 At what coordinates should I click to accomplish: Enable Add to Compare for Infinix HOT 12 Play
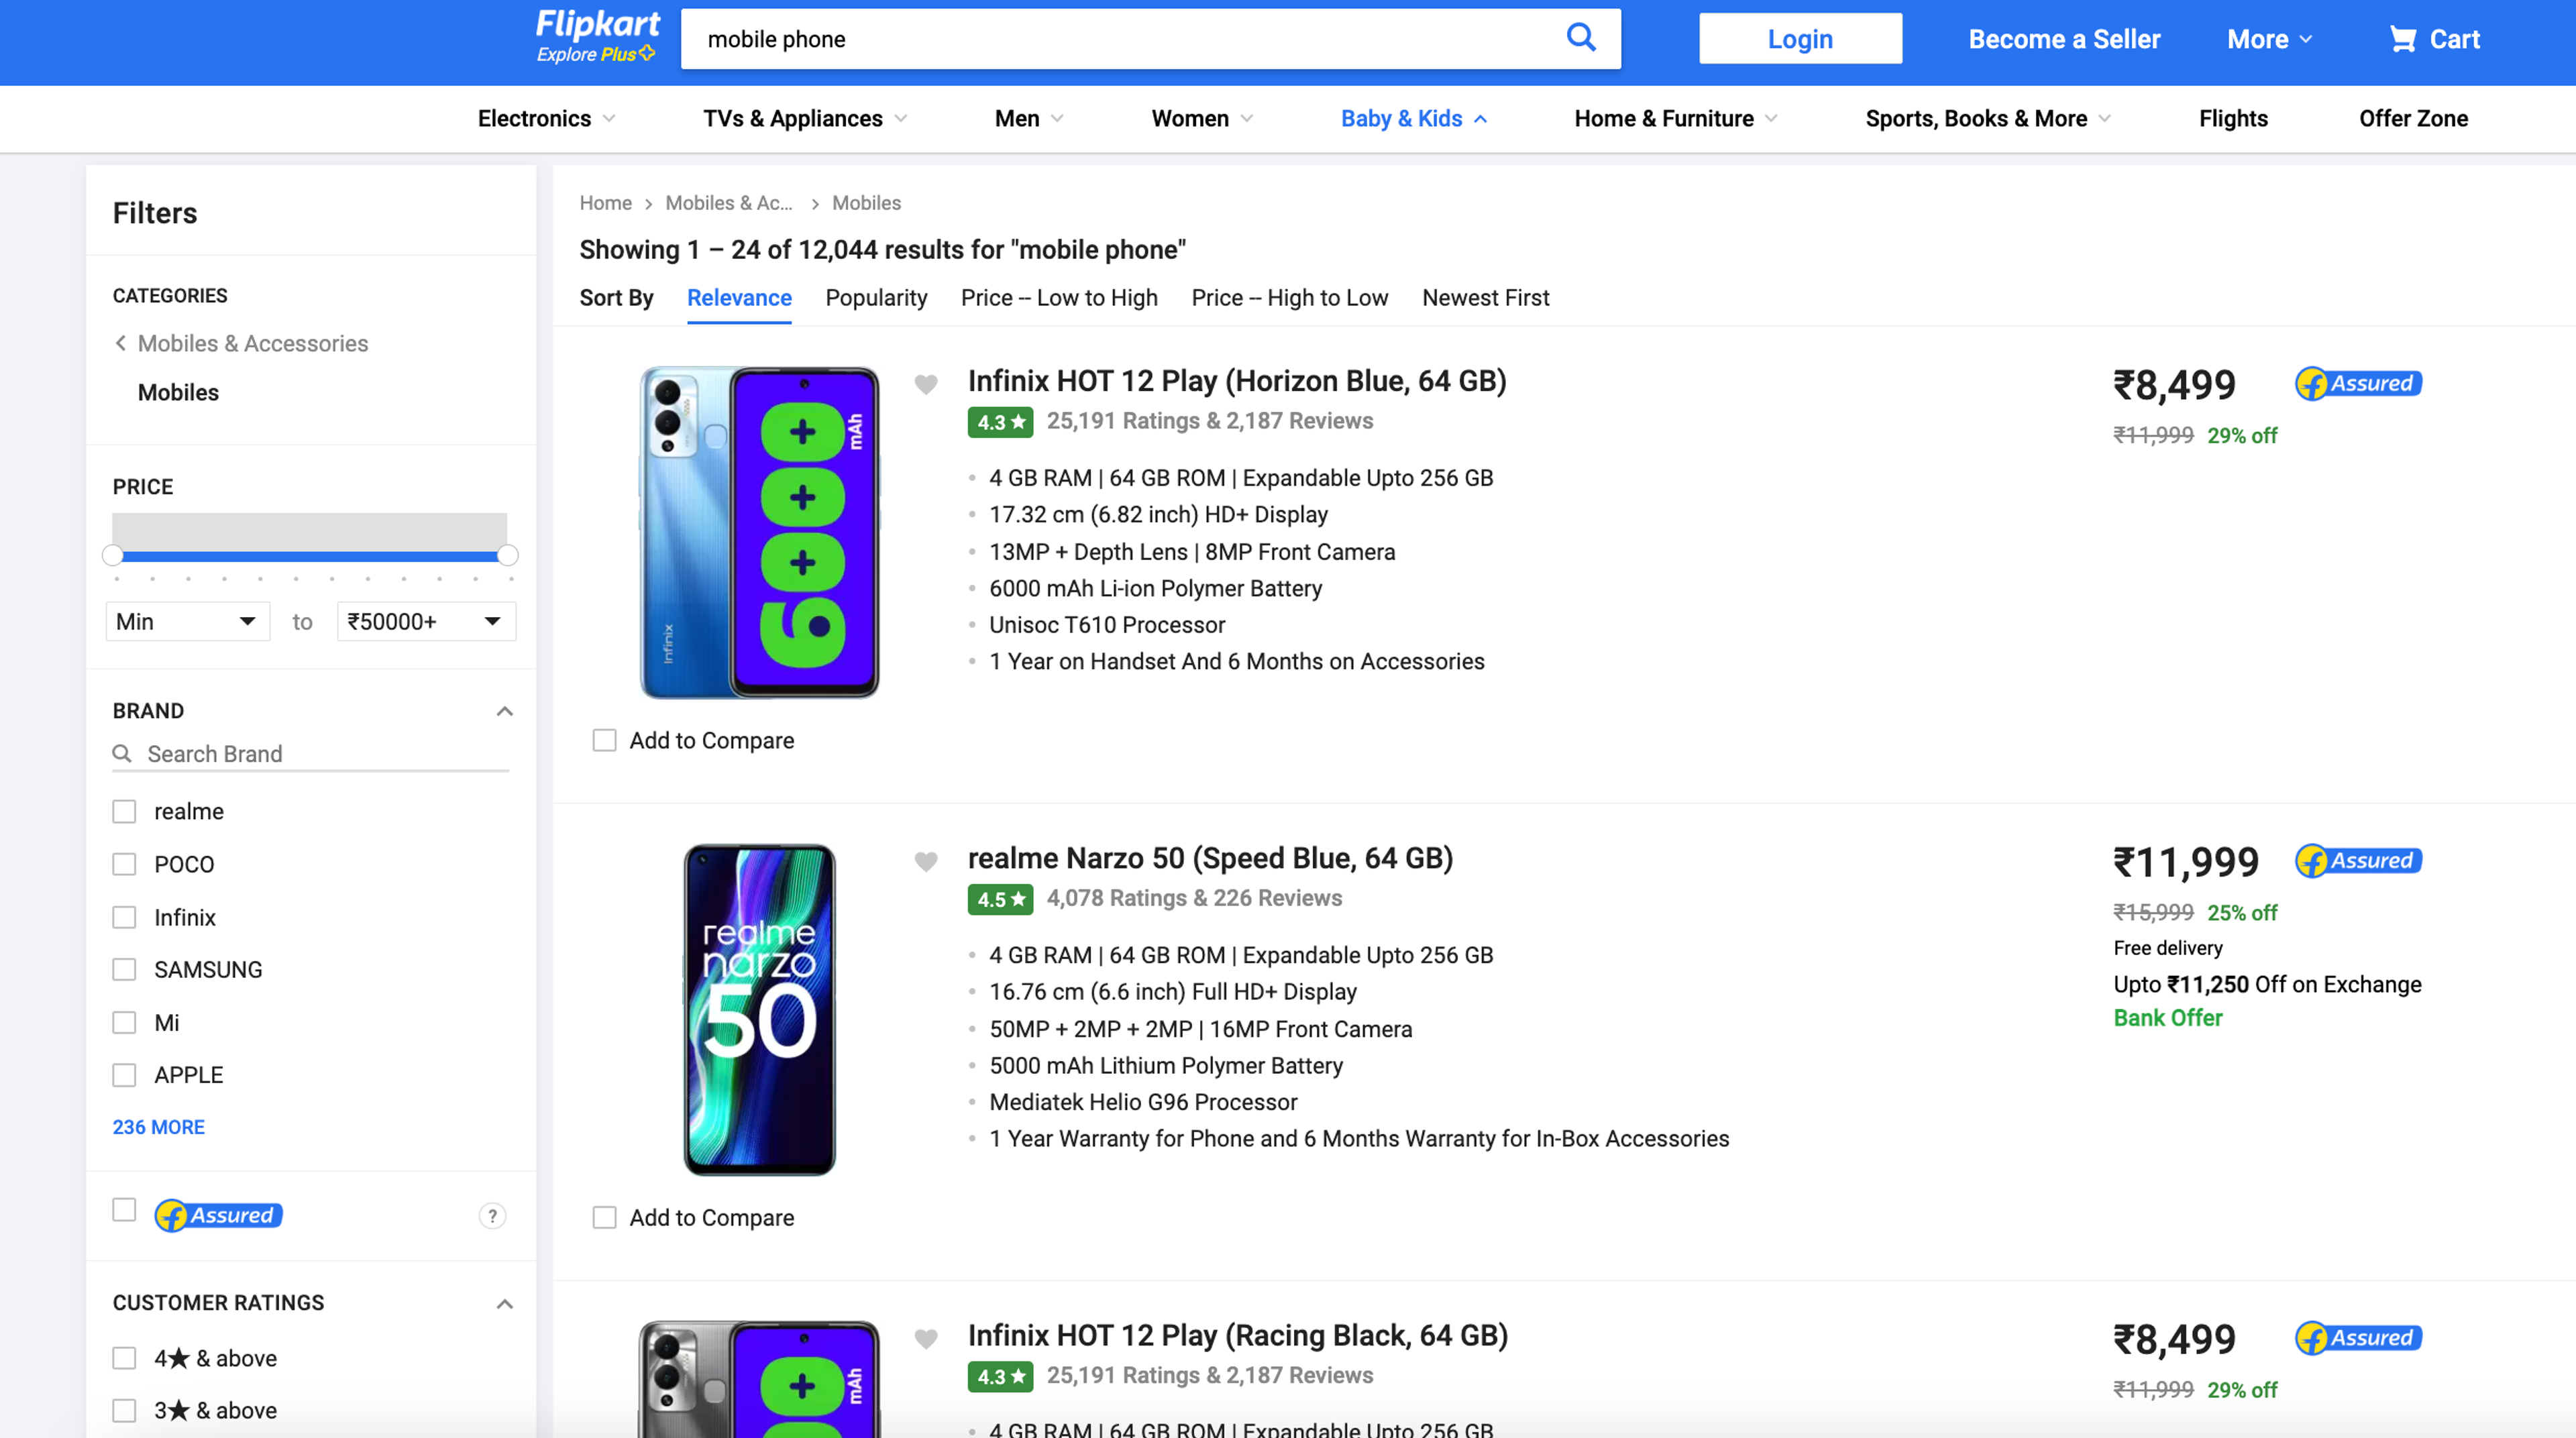(x=604, y=740)
